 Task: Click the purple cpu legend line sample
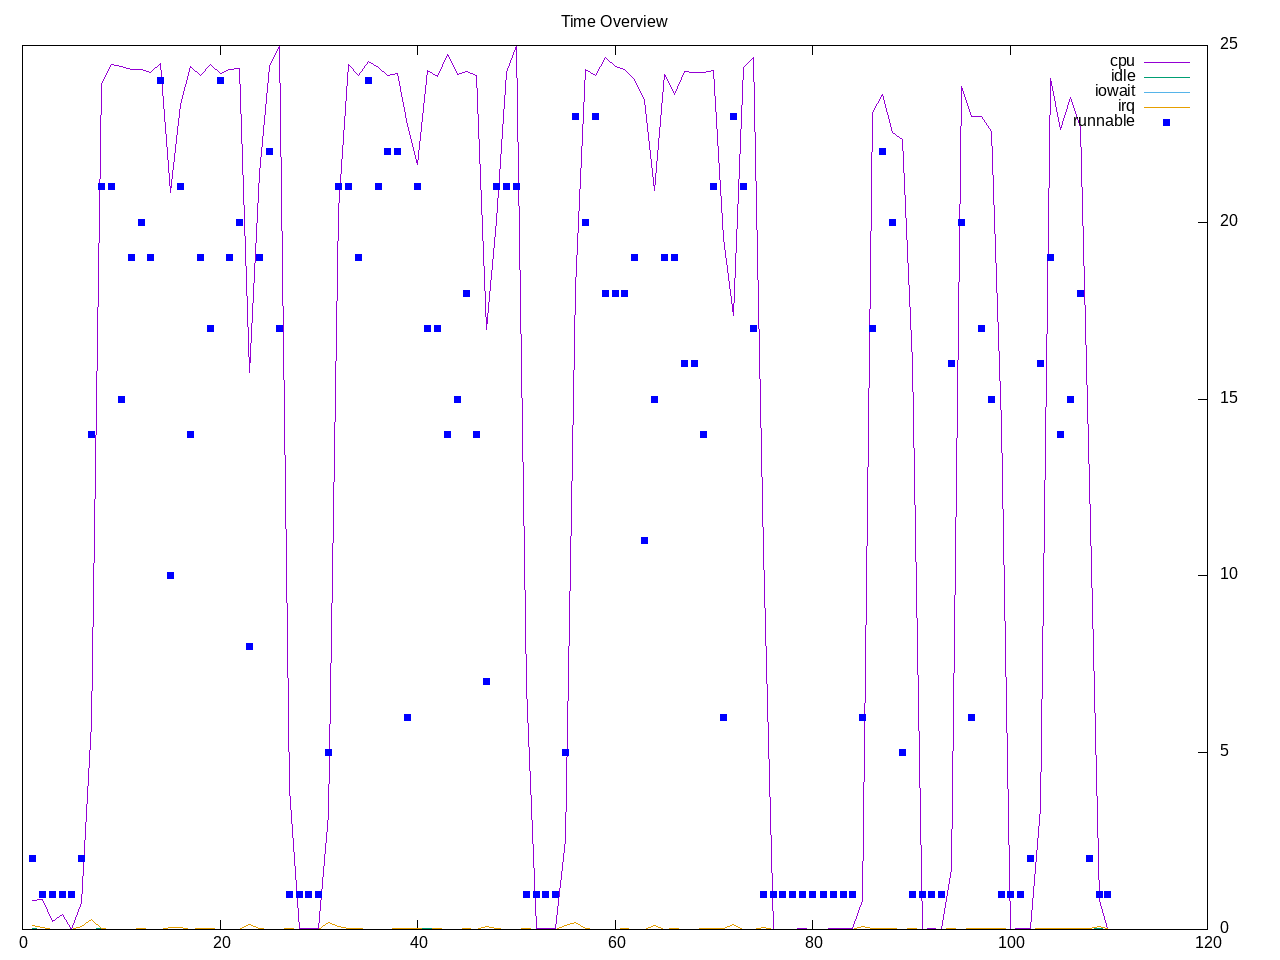[x=1166, y=62]
